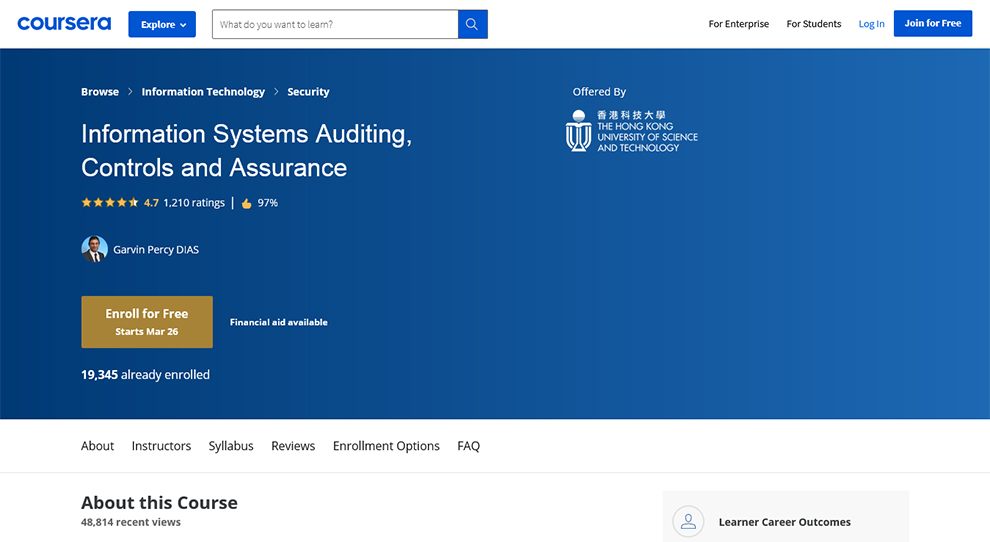Click the Join for Free button
The height and width of the screenshot is (542, 990).
pyautogui.click(x=933, y=23)
